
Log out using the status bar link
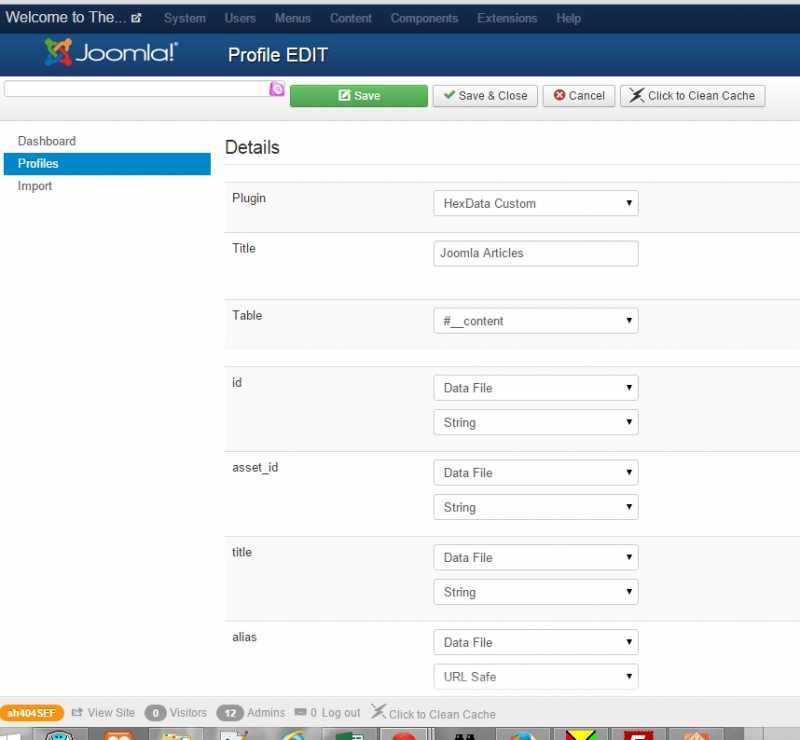point(341,712)
